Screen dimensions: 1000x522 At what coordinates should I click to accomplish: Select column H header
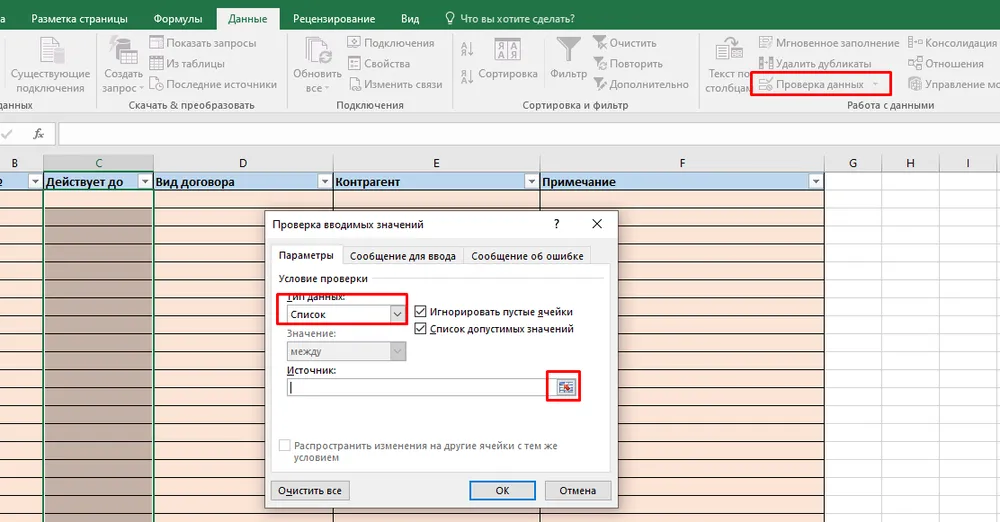(x=910, y=163)
